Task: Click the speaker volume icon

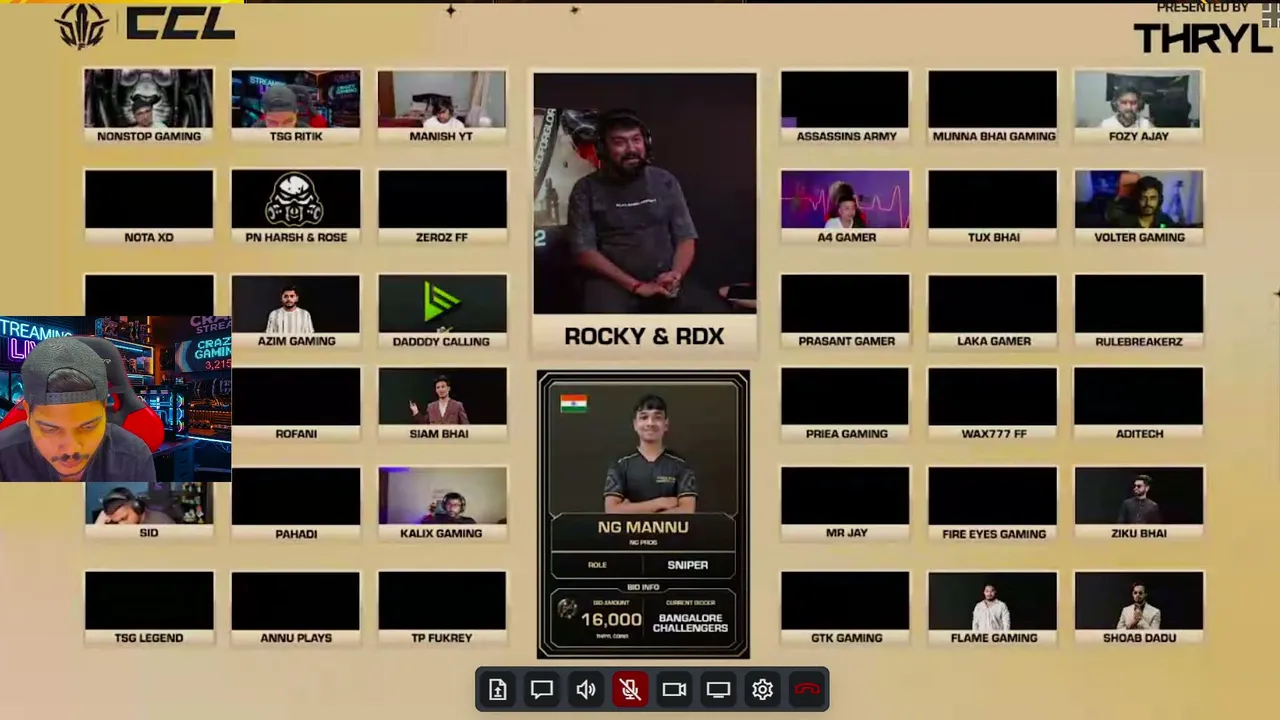Action: [x=586, y=690]
